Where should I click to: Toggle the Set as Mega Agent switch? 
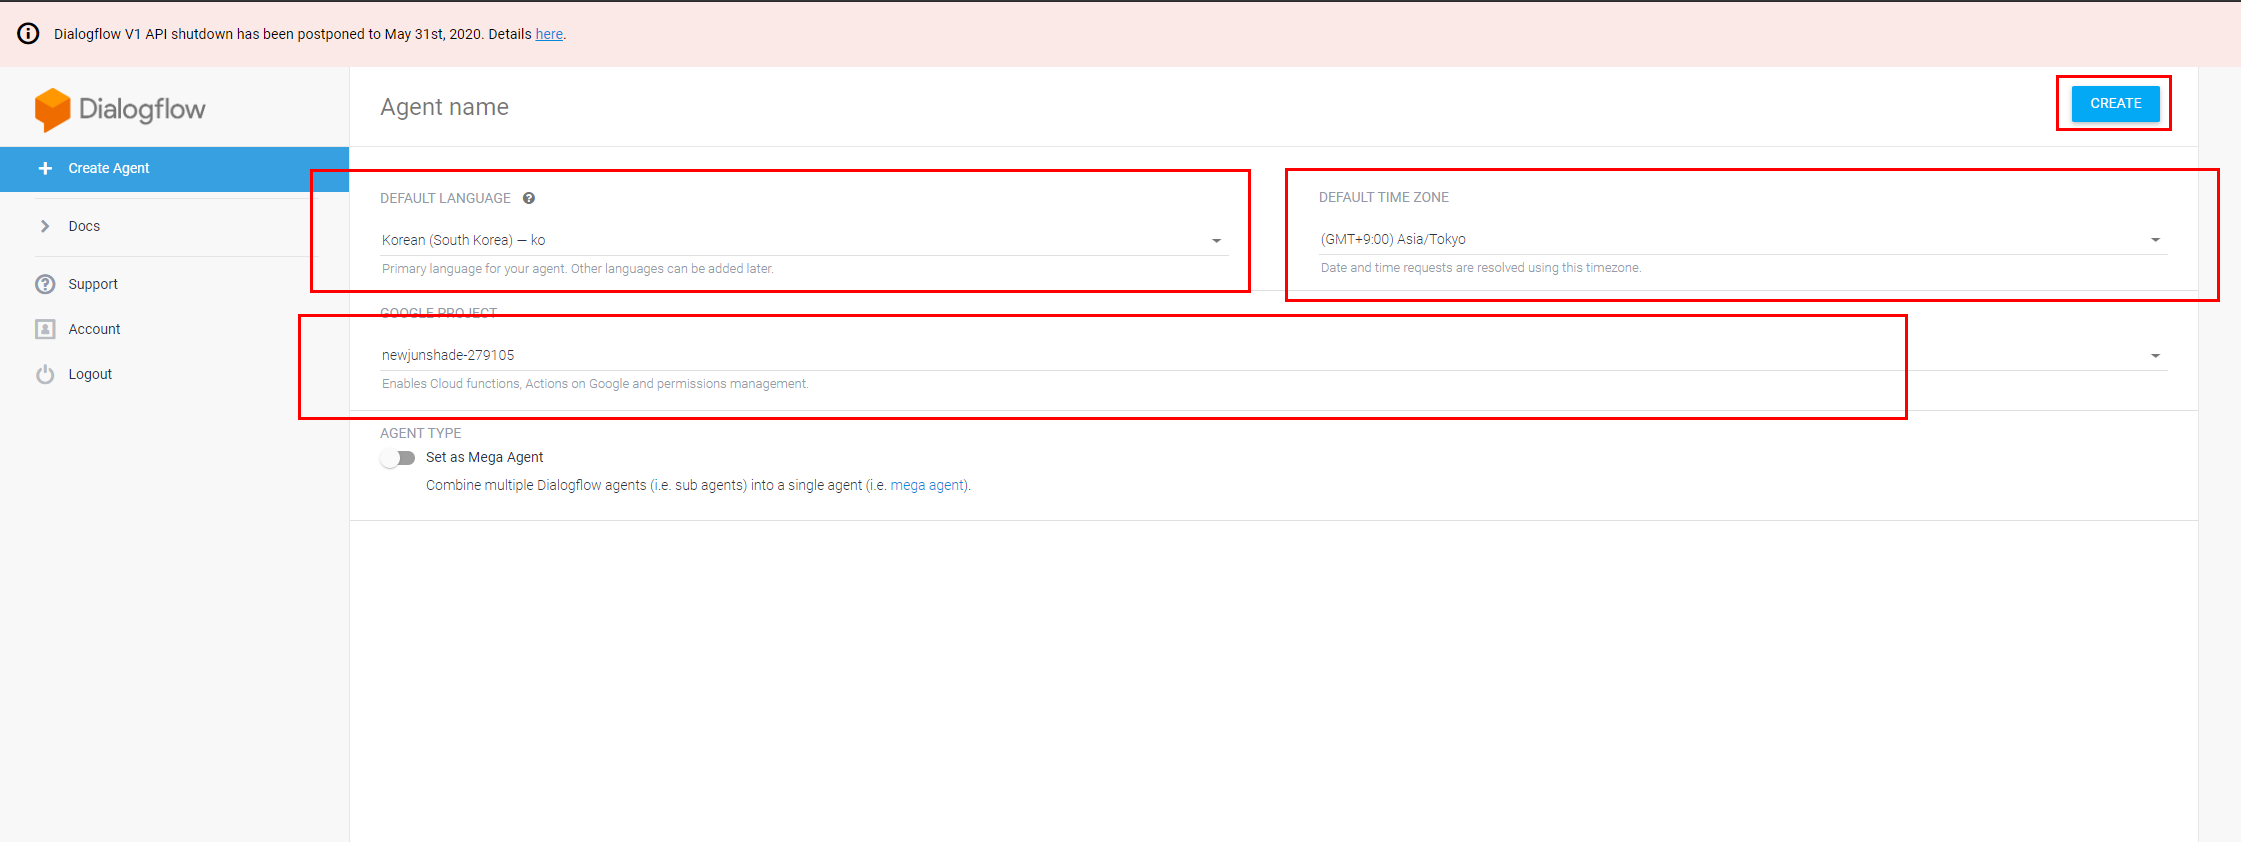coord(398,458)
